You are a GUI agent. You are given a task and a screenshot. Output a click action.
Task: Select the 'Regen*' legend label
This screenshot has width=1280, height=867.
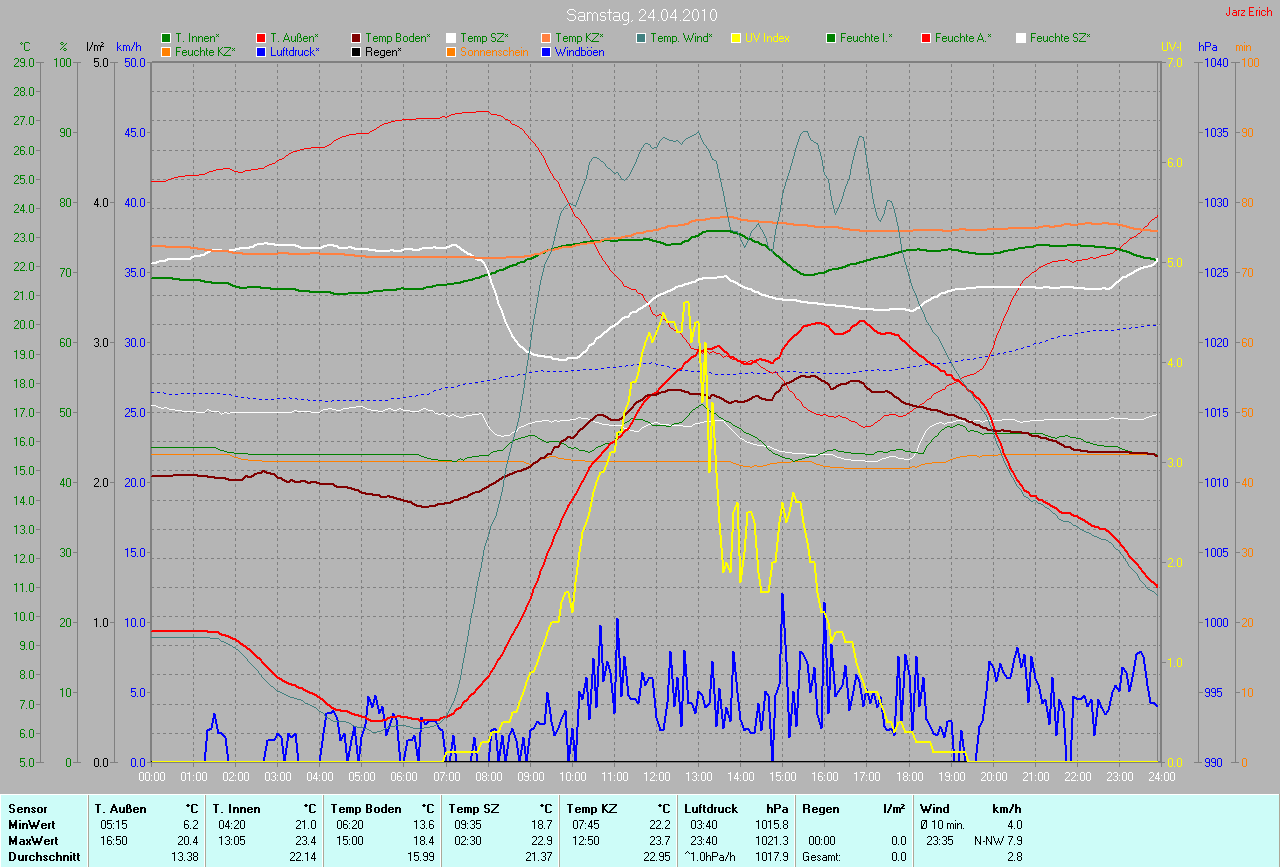coord(382,51)
